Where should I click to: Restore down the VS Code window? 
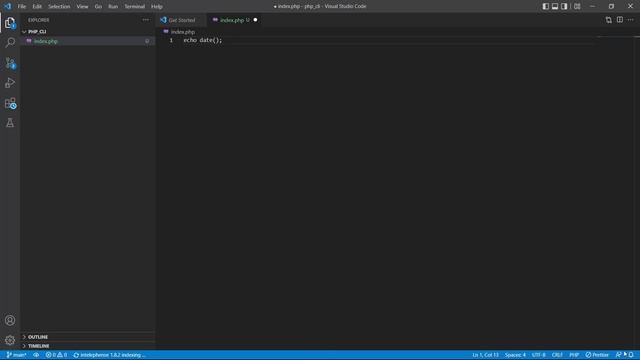[611, 6]
